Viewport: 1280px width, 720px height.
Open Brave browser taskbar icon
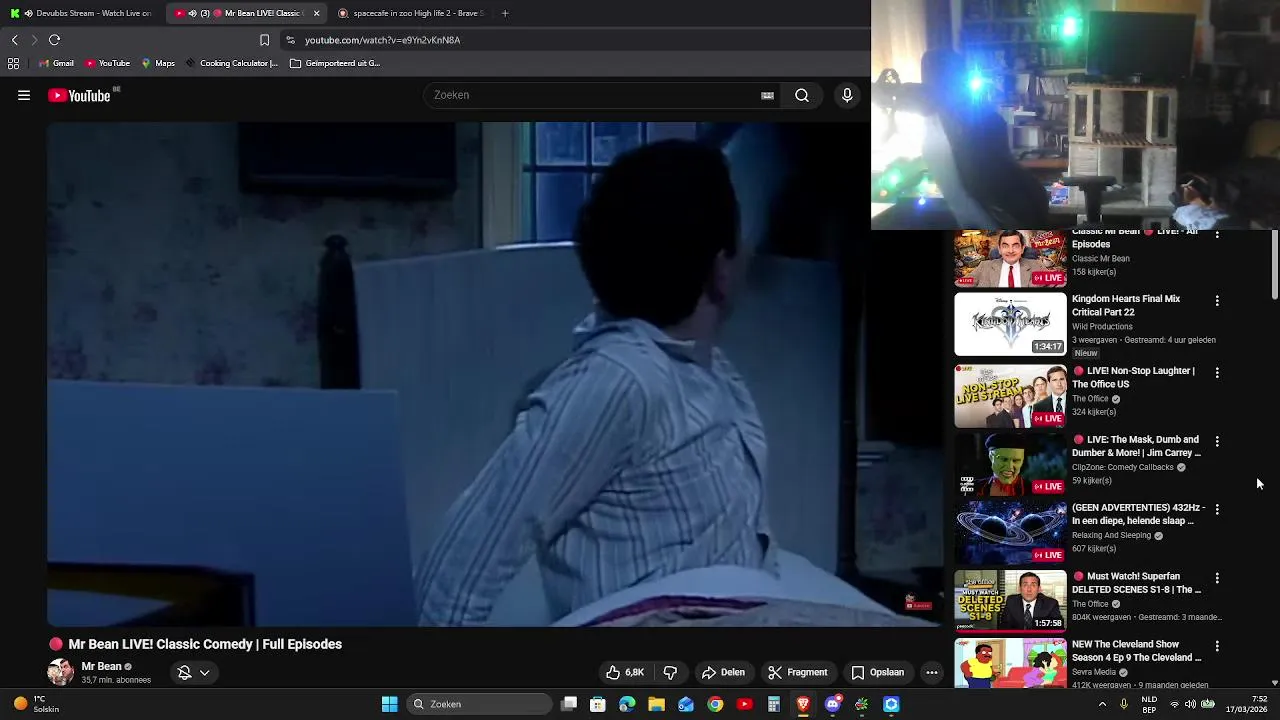pos(803,704)
